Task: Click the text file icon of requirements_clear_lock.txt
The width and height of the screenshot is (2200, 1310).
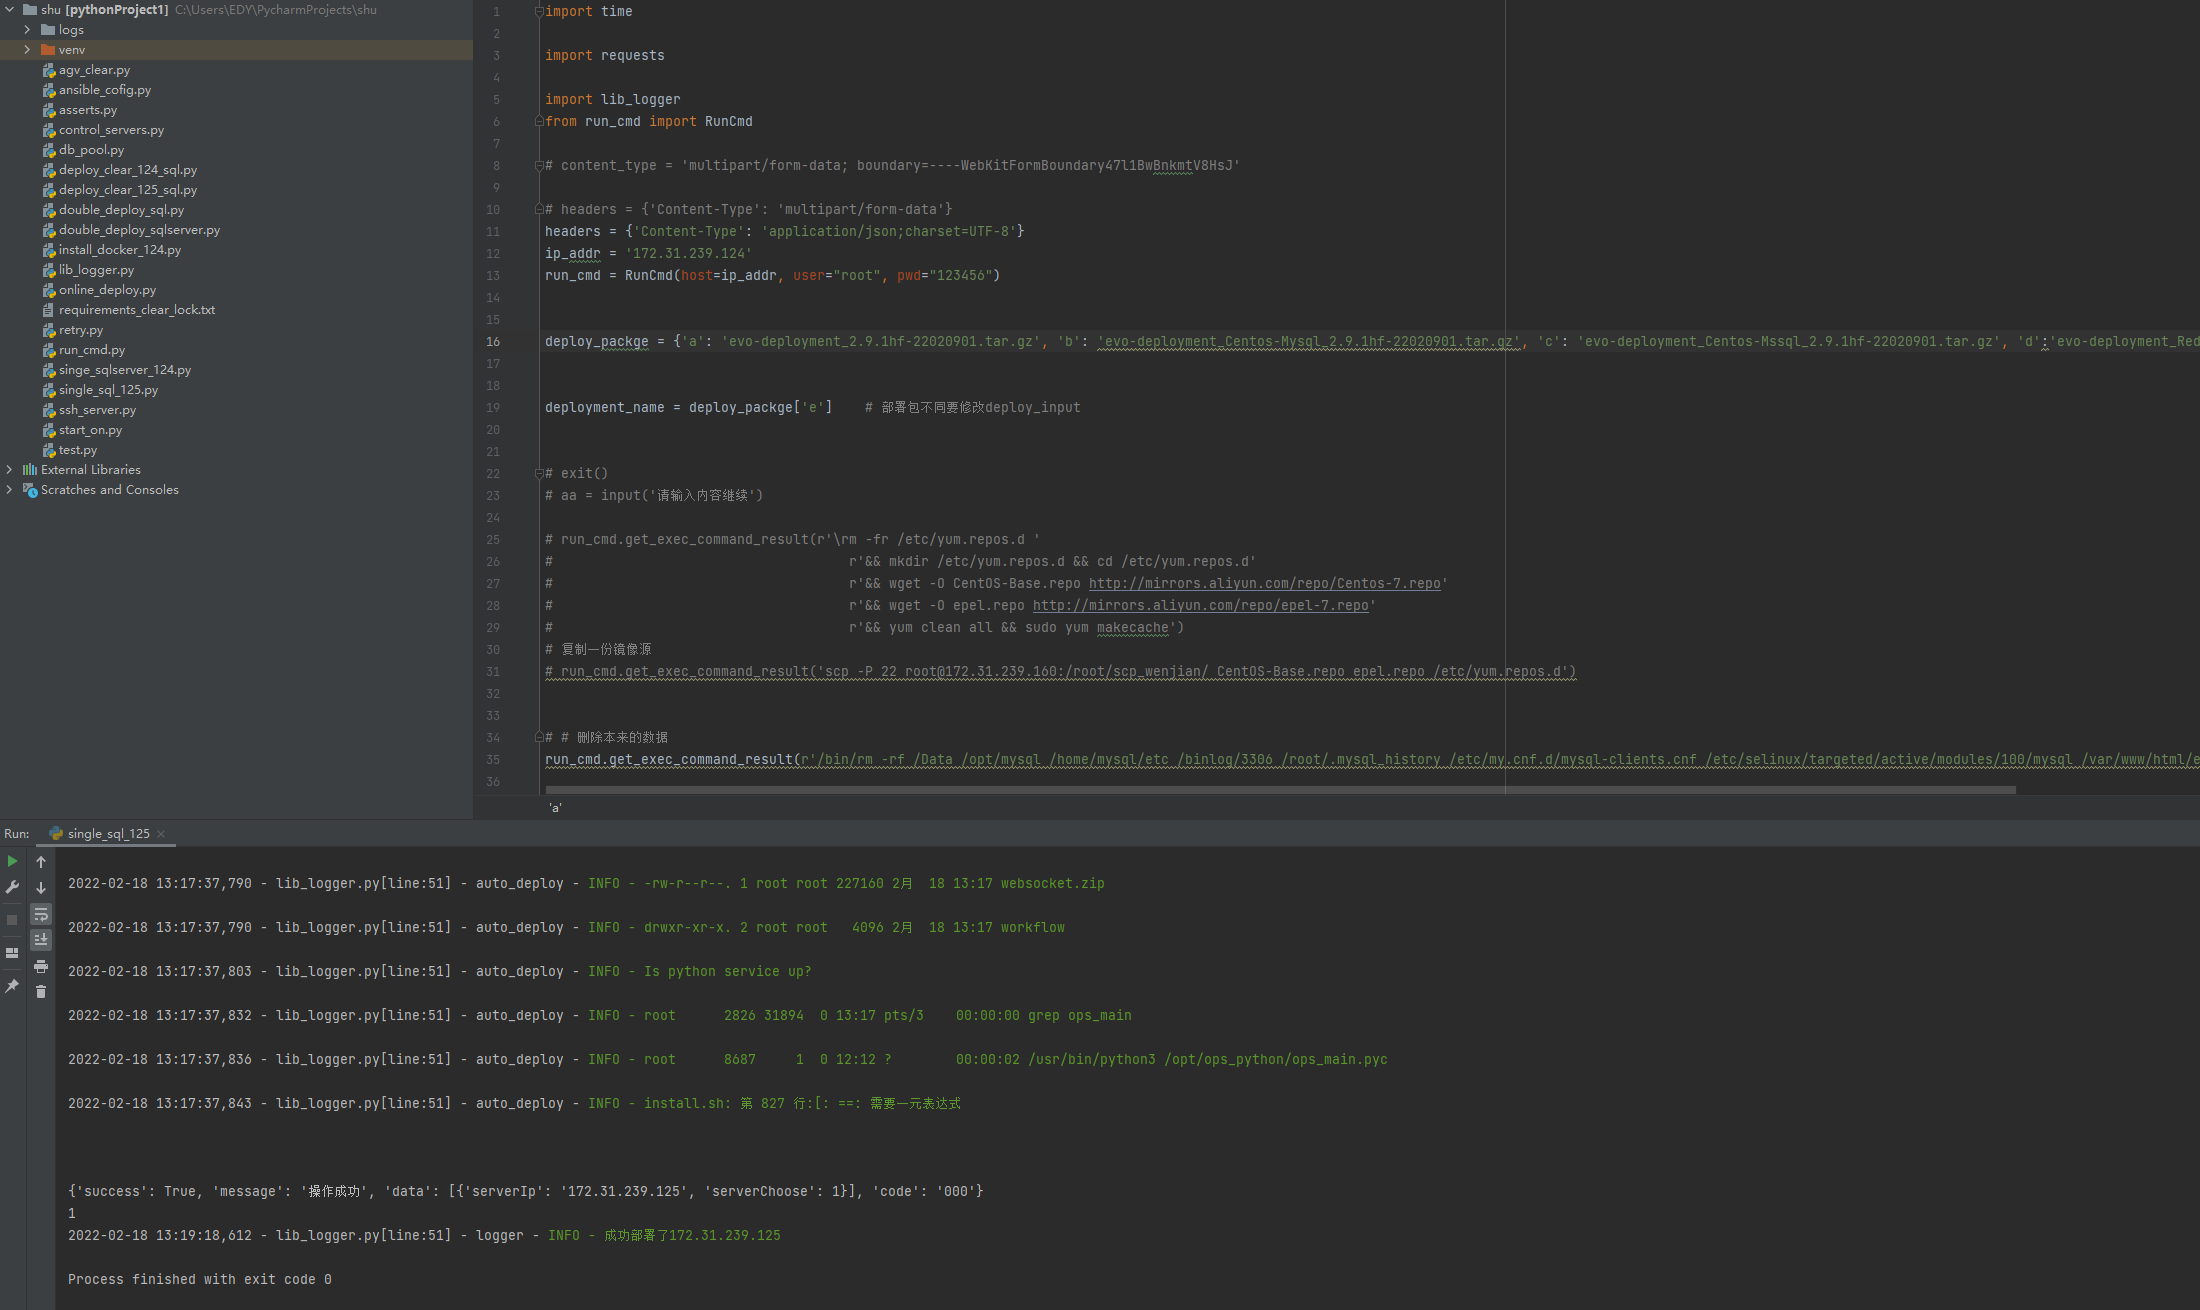Action: (x=48, y=310)
